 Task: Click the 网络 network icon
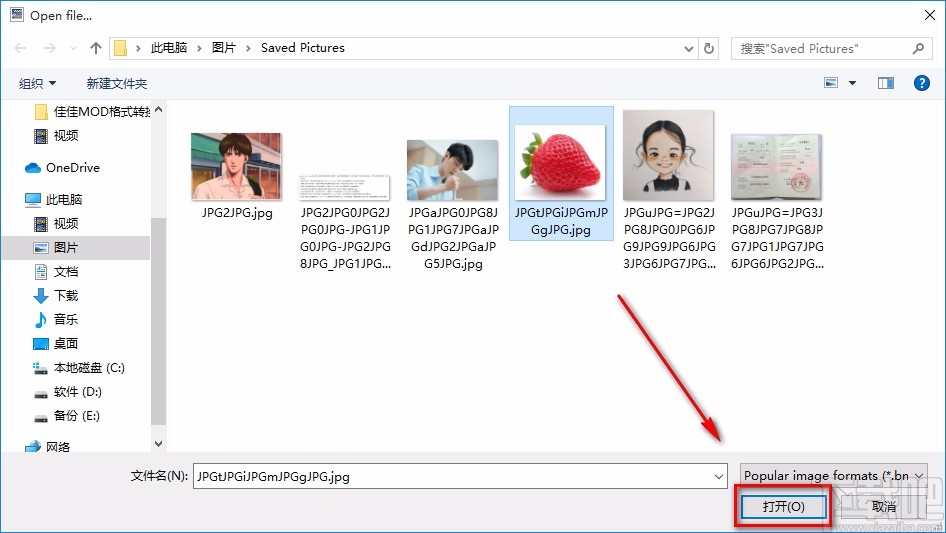pyautogui.click(x=33, y=447)
